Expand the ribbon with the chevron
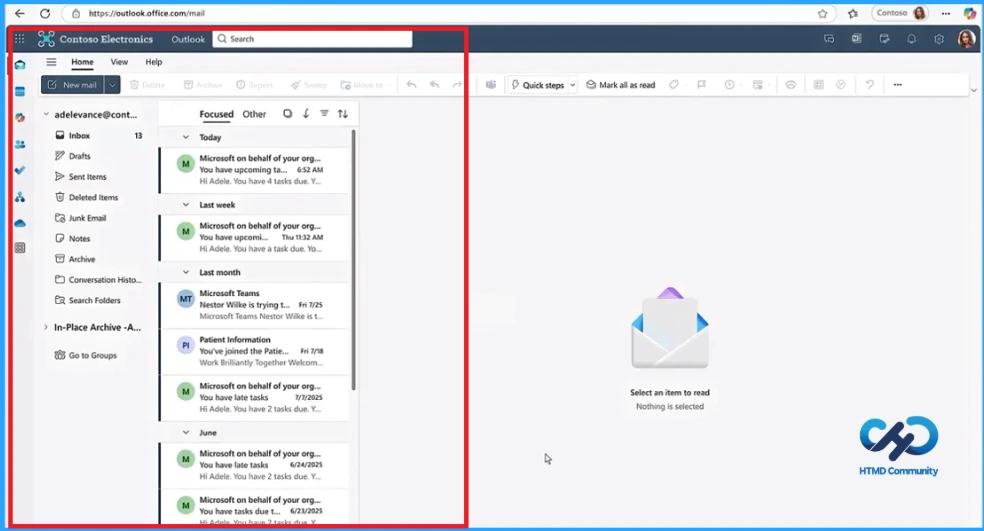The width and height of the screenshot is (984, 531). pos(973,90)
